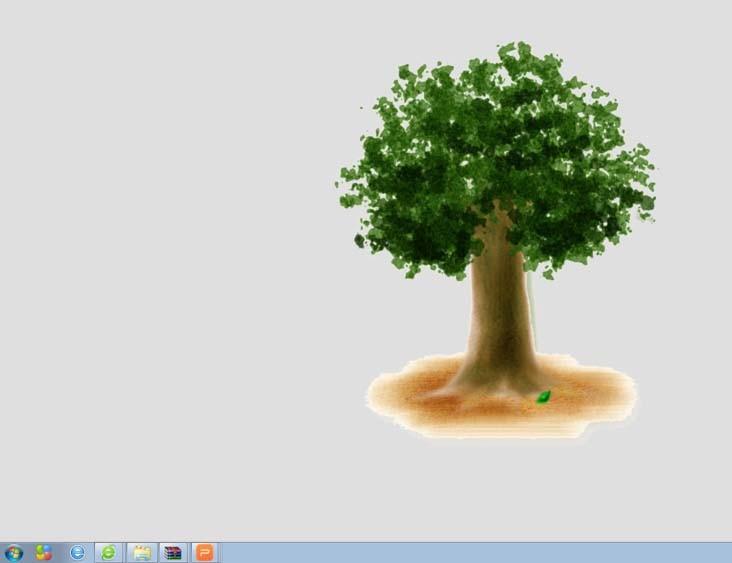Image resolution: width=732 pixels, height=563 pixels.
Task: Click the isolated dark leaf clump at the canopy's lower left
Action: [x=359, y=240]
